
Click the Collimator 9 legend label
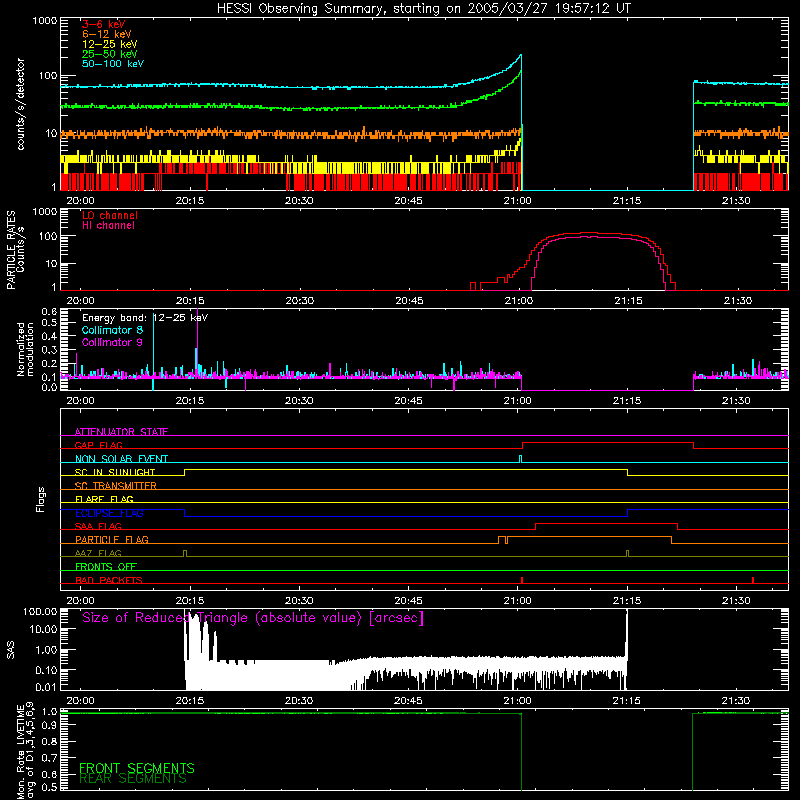coord(112,342)
